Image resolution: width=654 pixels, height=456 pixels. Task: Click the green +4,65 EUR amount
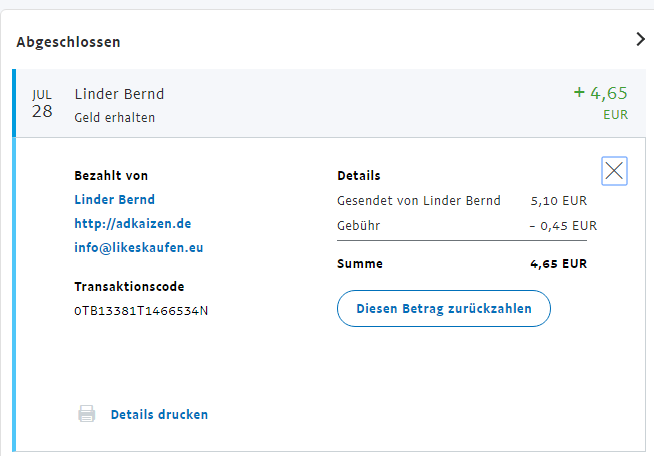(601, 94)
